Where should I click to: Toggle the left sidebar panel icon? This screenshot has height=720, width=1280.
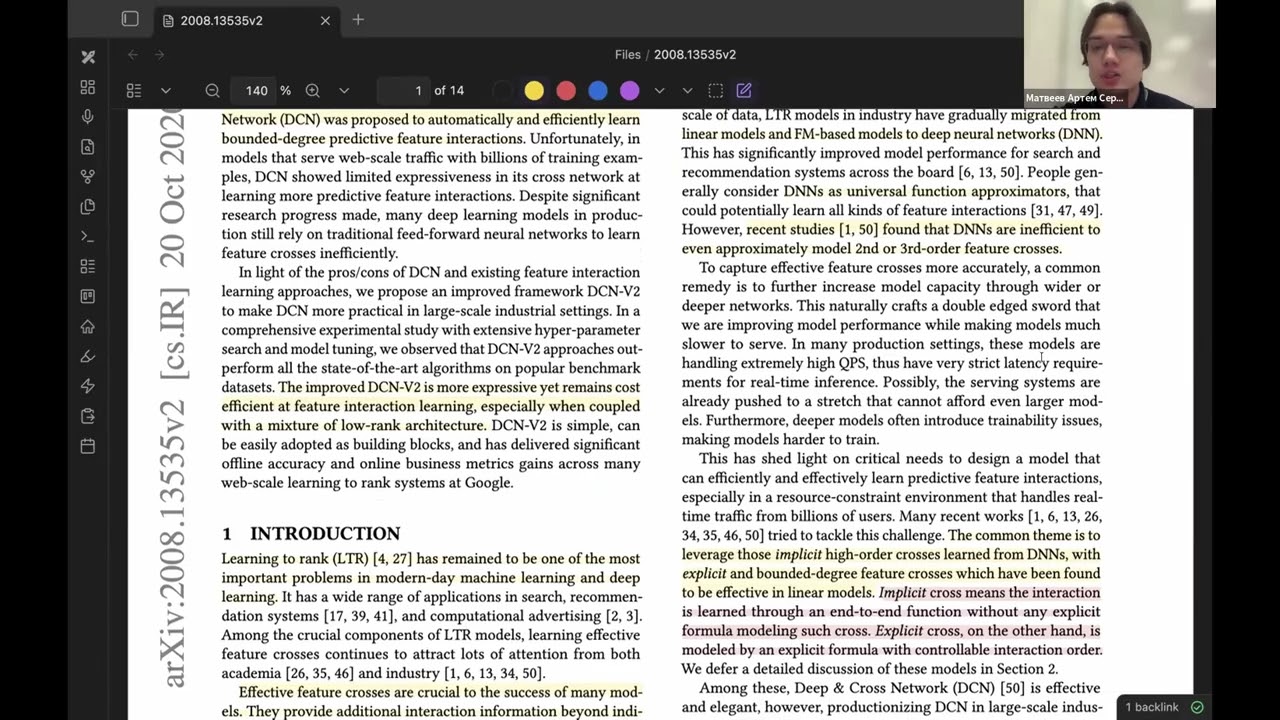point(130,19)
